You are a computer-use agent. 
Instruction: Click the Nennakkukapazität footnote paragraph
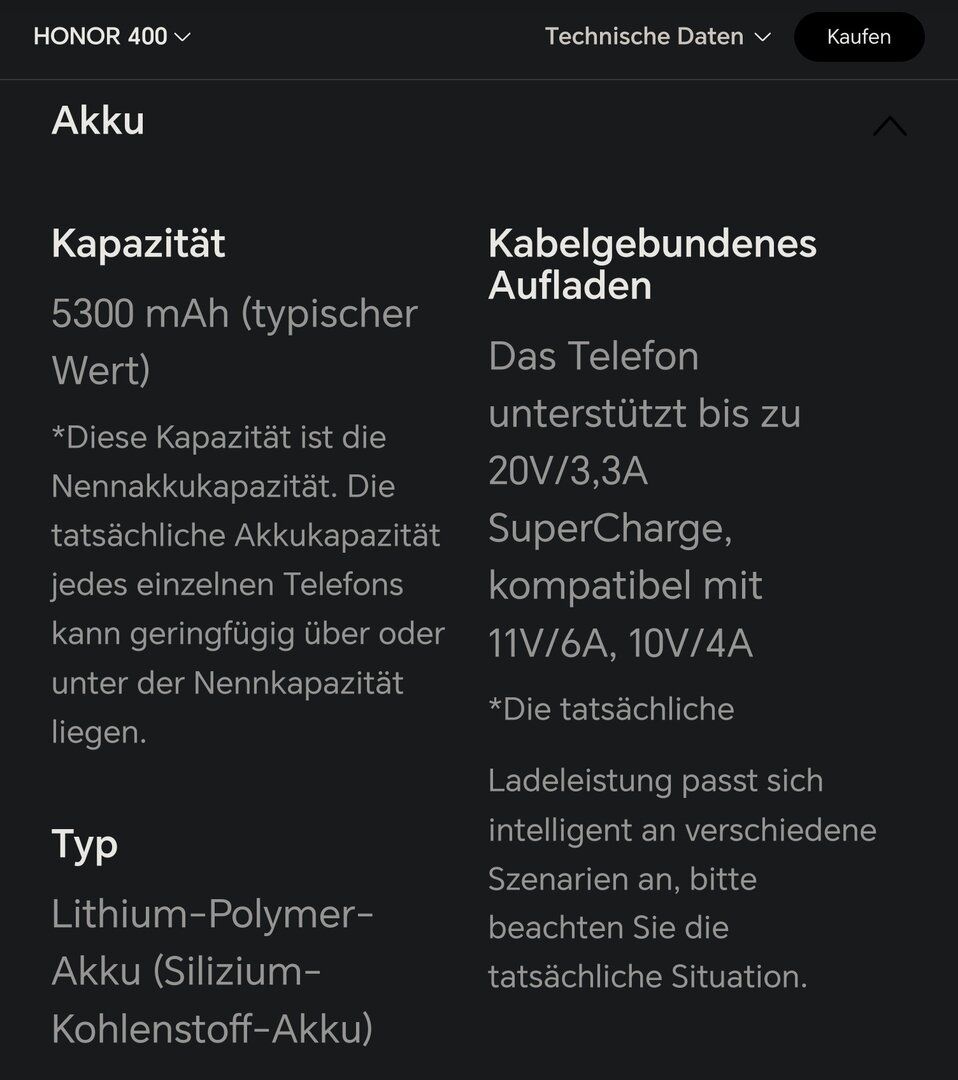coord(247,584)
